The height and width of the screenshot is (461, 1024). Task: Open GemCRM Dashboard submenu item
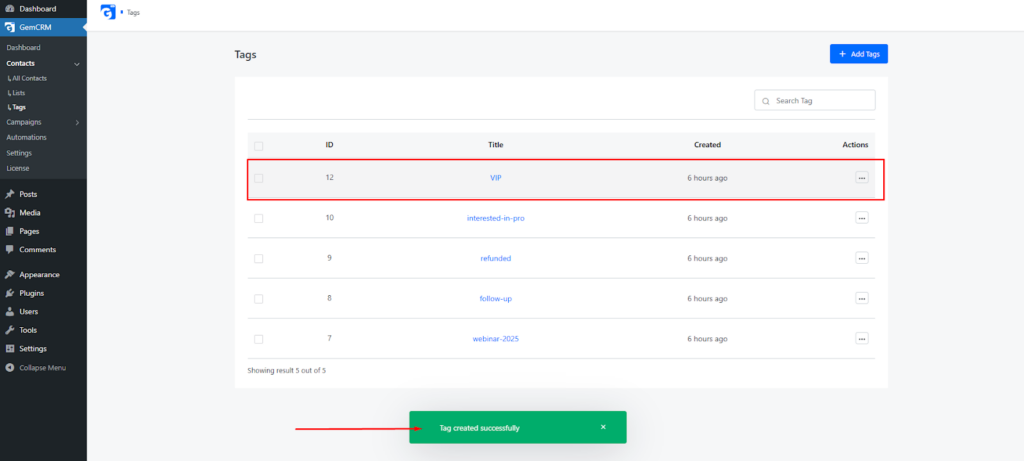24,48
